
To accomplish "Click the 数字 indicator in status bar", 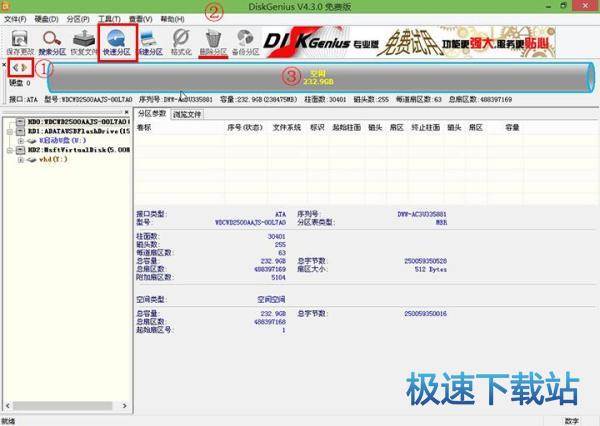I will 572,421.
